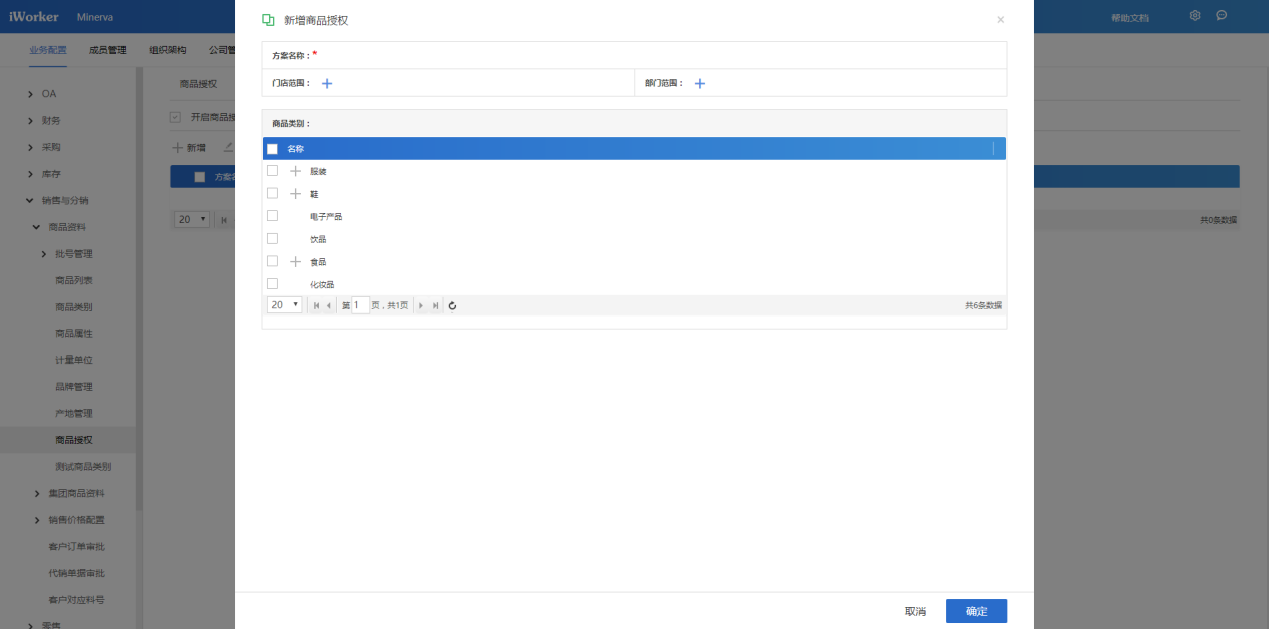Select all via the 名称 header checkbox

(272, 149)
